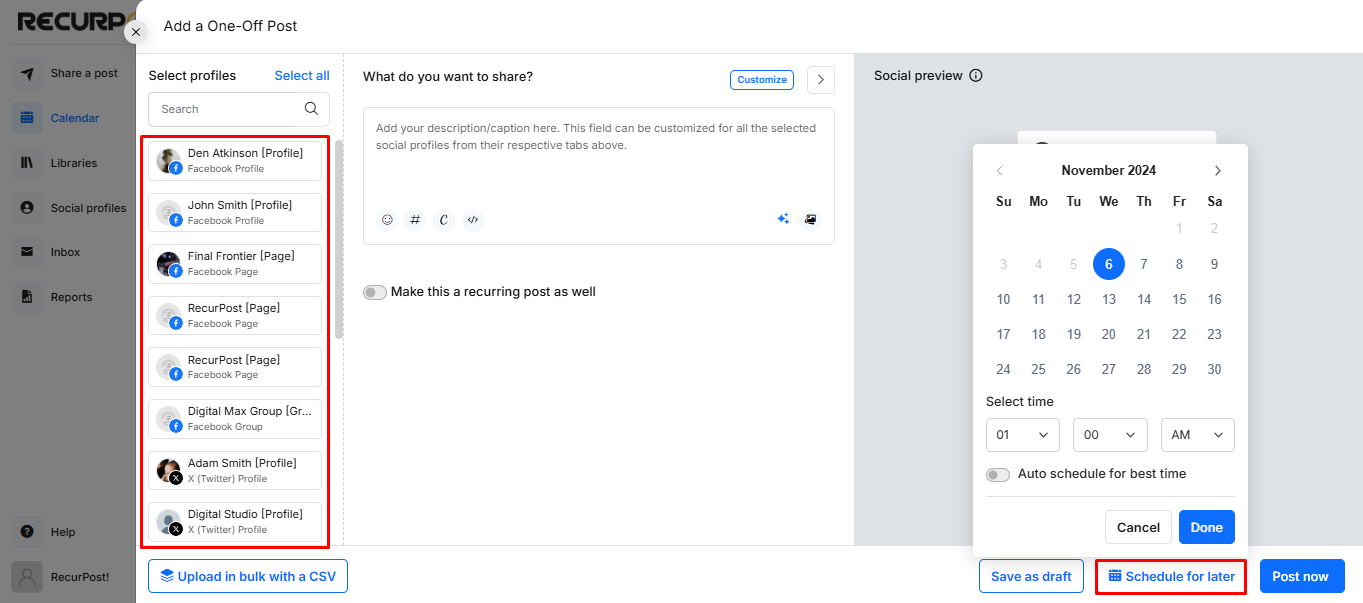This screenshot has height=603, width=1363.
Task: Click the Cancel button in date picker
Action: point(1138,527)
